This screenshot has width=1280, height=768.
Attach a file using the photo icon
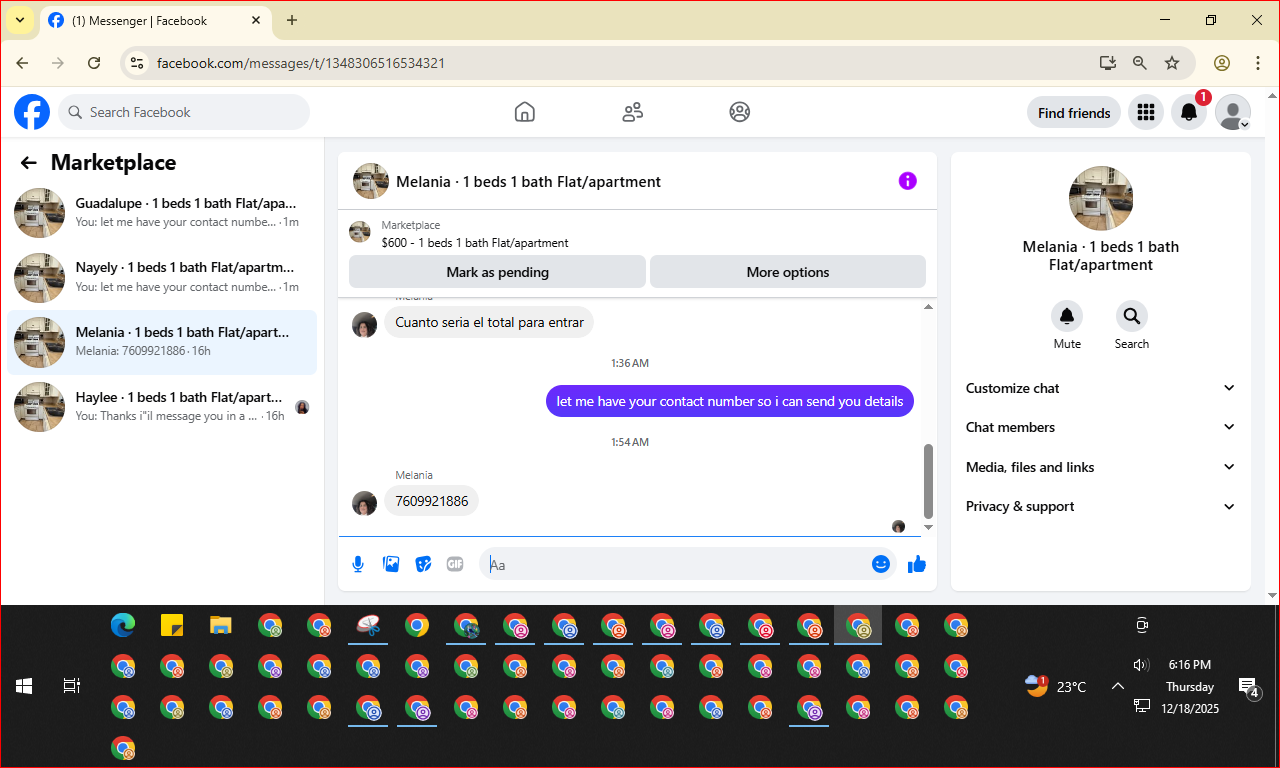[x=391, y=564]
